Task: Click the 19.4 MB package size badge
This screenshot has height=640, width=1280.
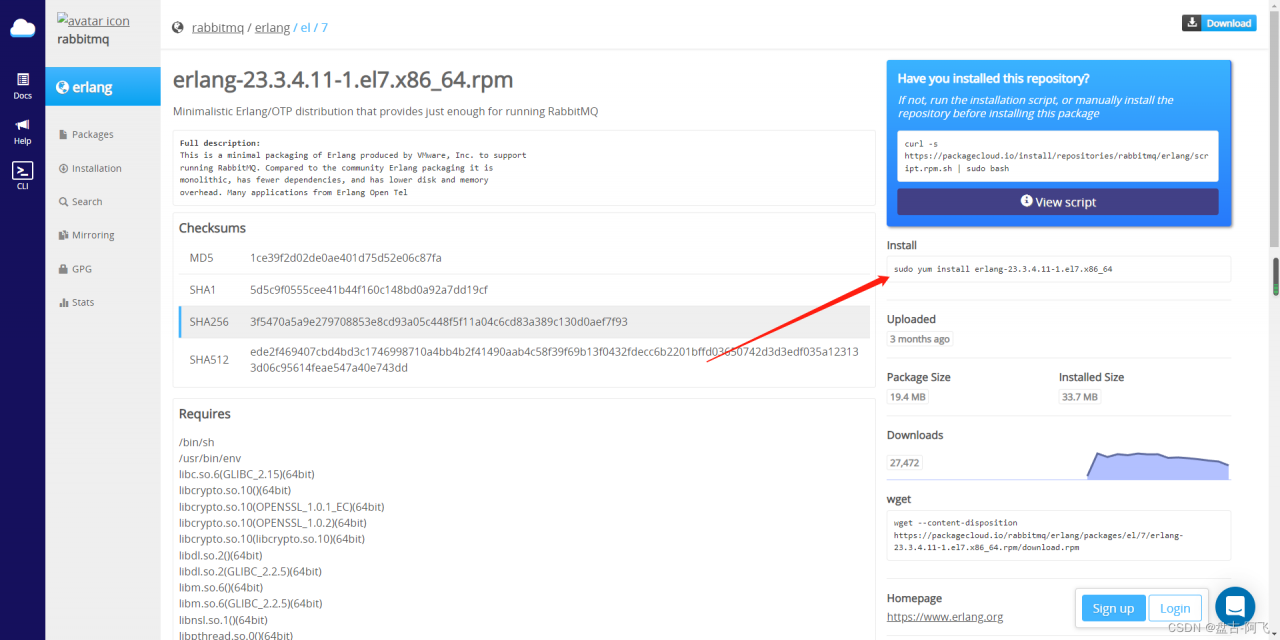Action: click(908, 397)
